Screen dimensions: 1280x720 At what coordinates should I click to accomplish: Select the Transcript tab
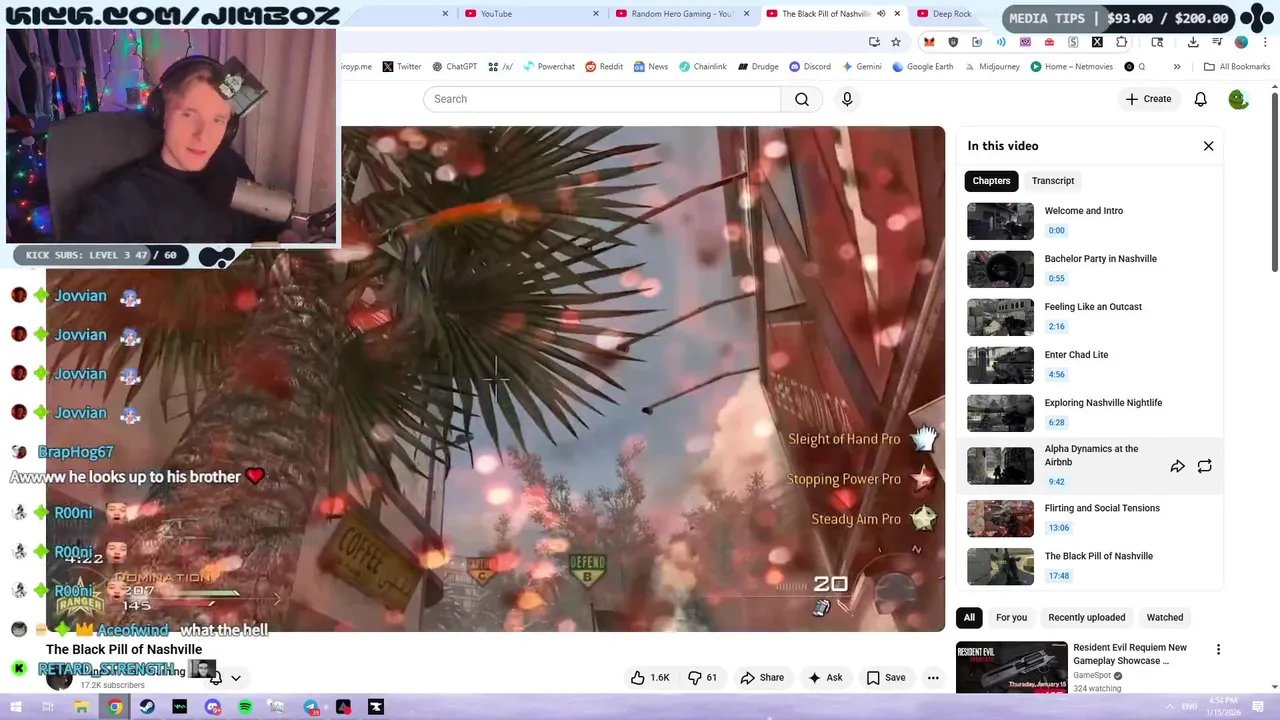1053,181
